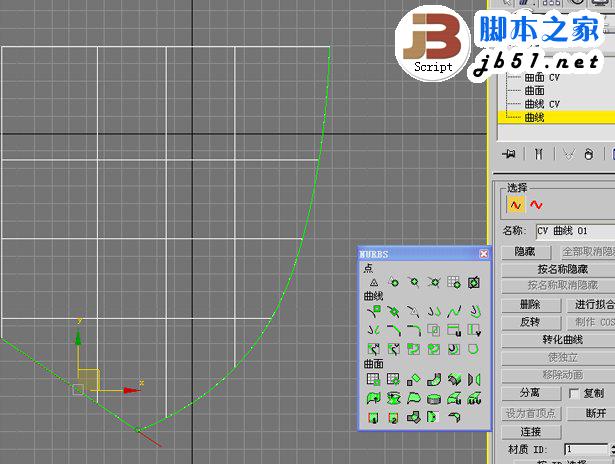Select Create Cap Surface tool

coord(434,398)
